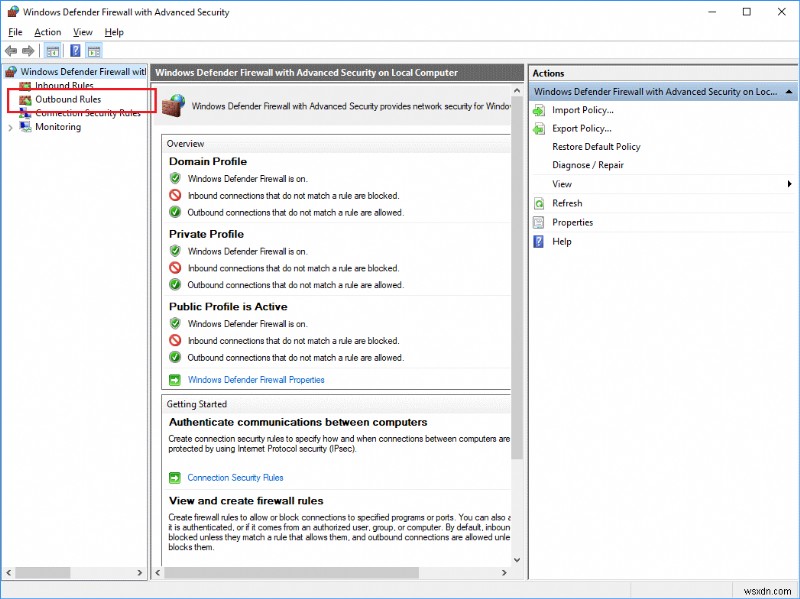Open Windows Defender Firewall Properties link

coord(260,379)
